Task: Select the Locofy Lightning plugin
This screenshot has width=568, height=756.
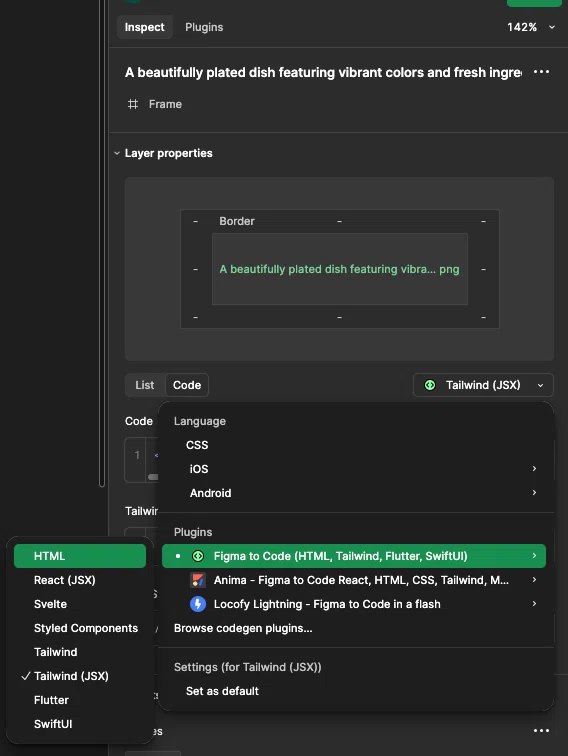Action: click(354, 604)
